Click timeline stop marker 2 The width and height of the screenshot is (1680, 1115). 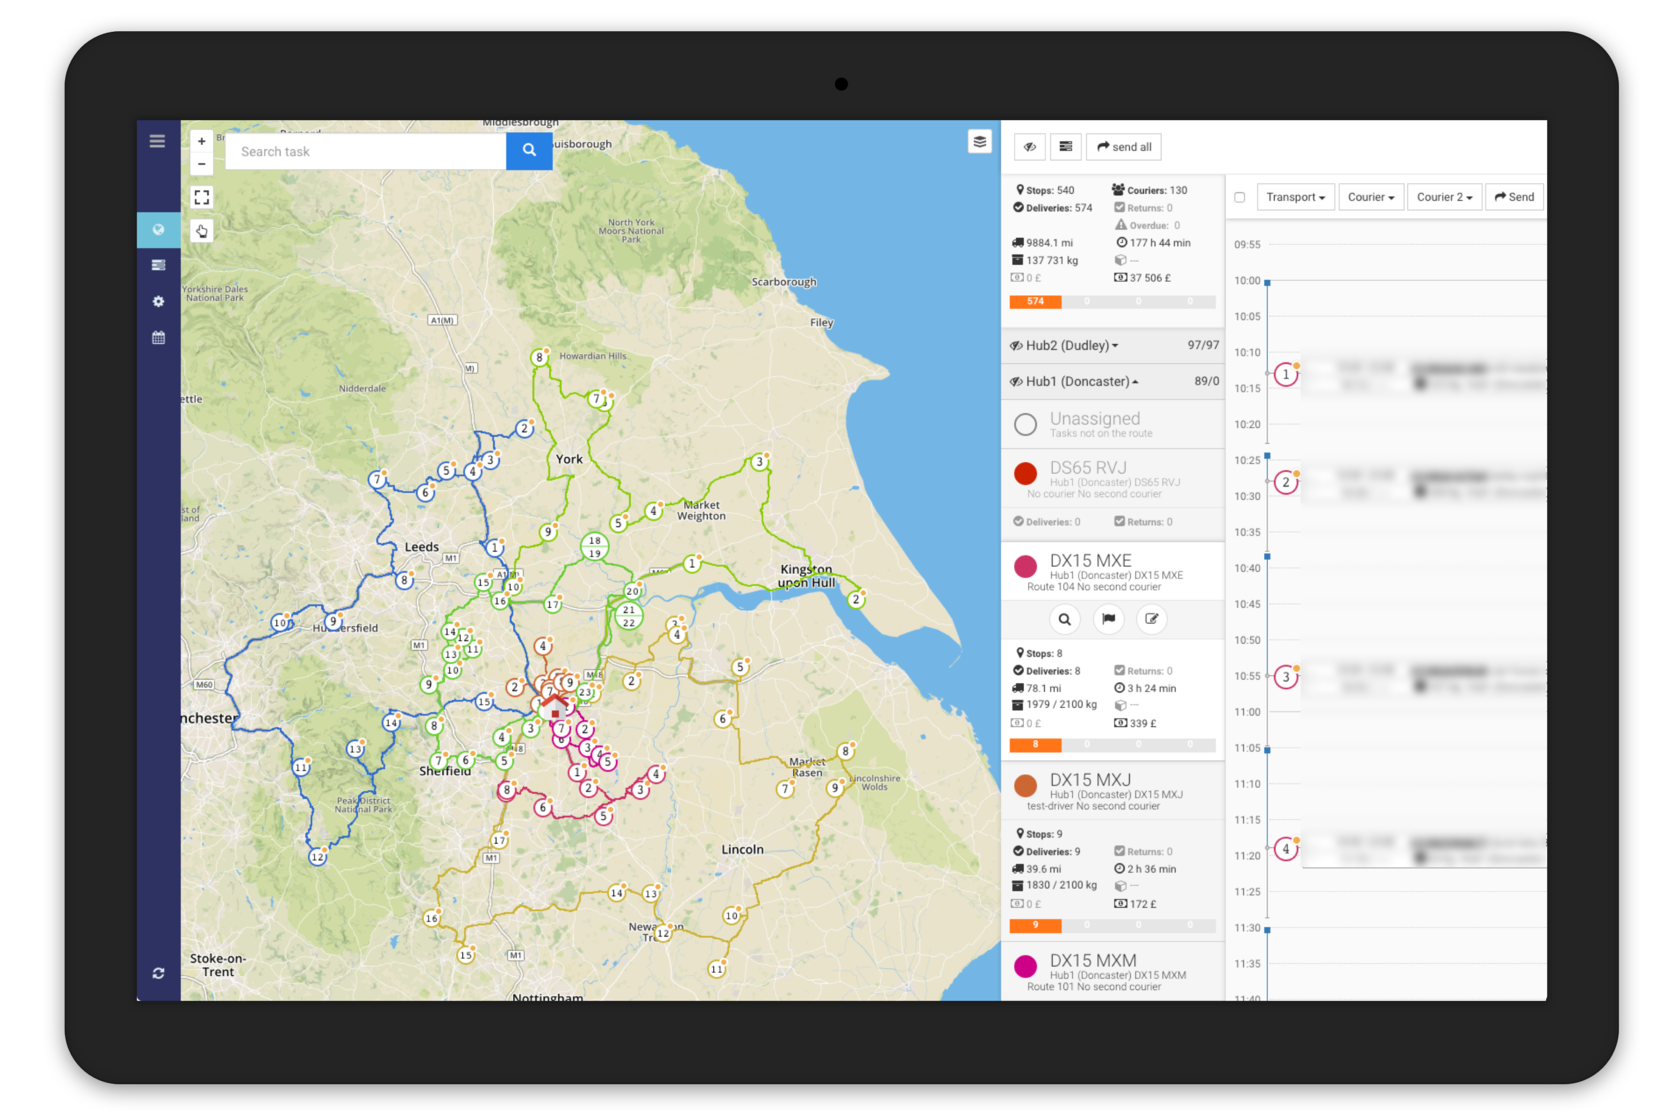[x=1286, y=483]
